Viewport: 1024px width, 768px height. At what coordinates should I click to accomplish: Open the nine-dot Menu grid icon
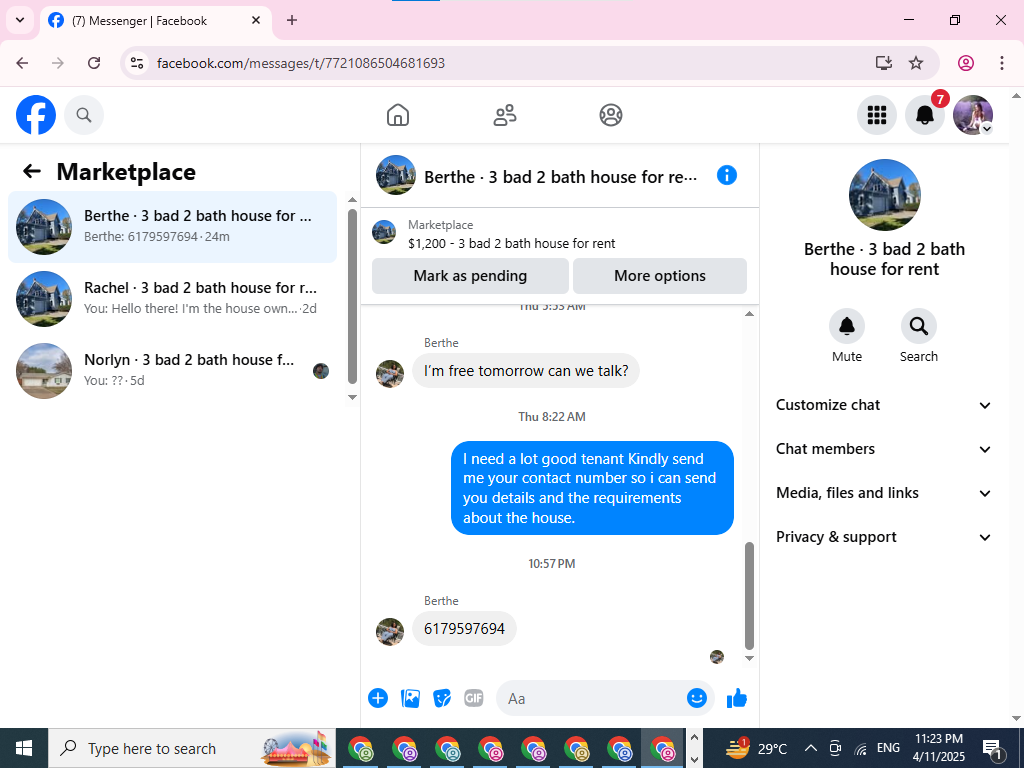pyautogui.click(x=876, y=115)
